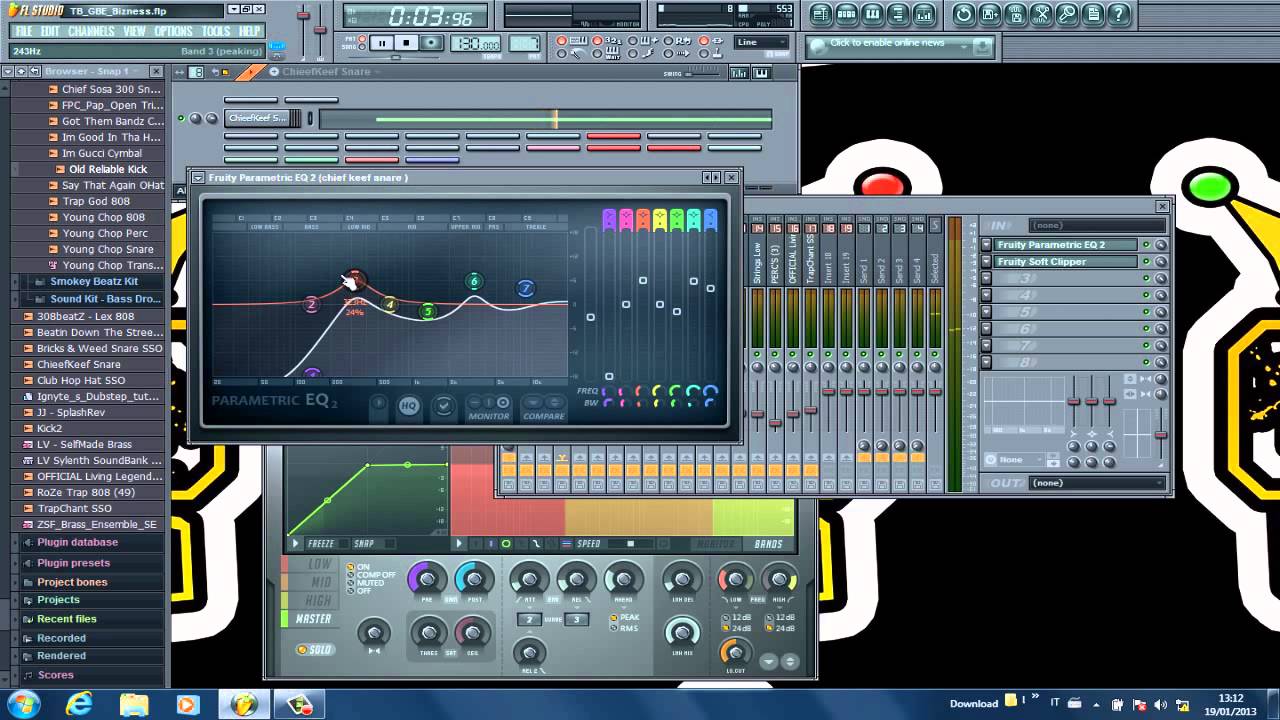Toggle Fruity Parametric EQ 2 slot enable LED
Image resolution: width=1280 pixels, height=720 pixels.
coord(1146,245)
